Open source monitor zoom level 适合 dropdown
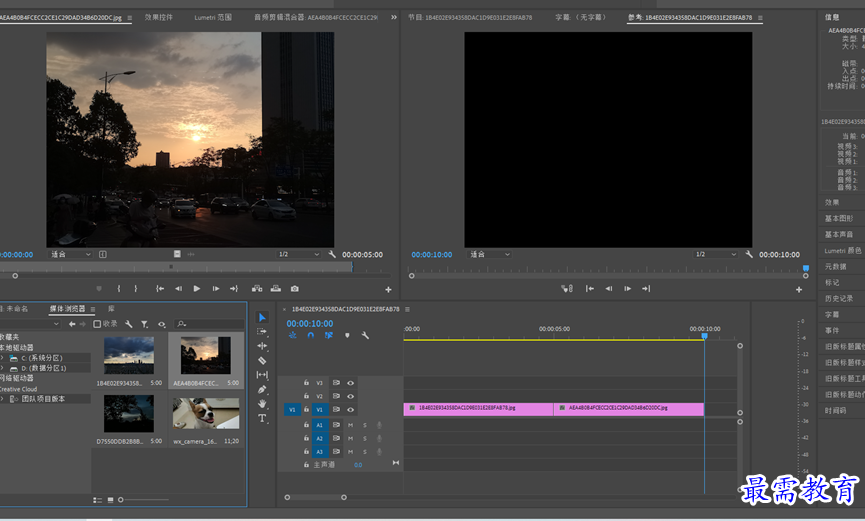Screen dimensions: 865x521 [71, 254]
